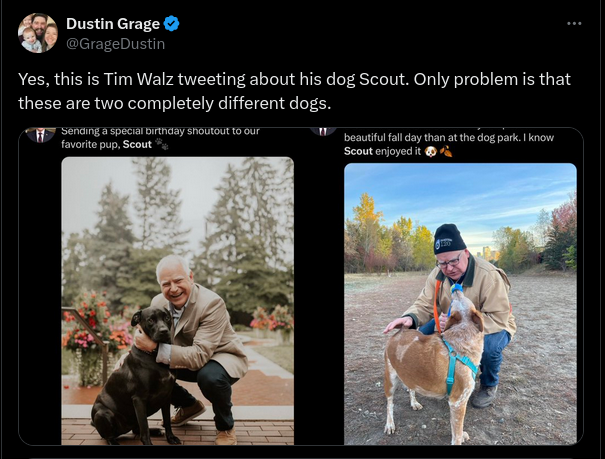Click the 'Sending a special birthday shoutout' text
Viewport: 605px width, 459px height.
coord(160,131)
